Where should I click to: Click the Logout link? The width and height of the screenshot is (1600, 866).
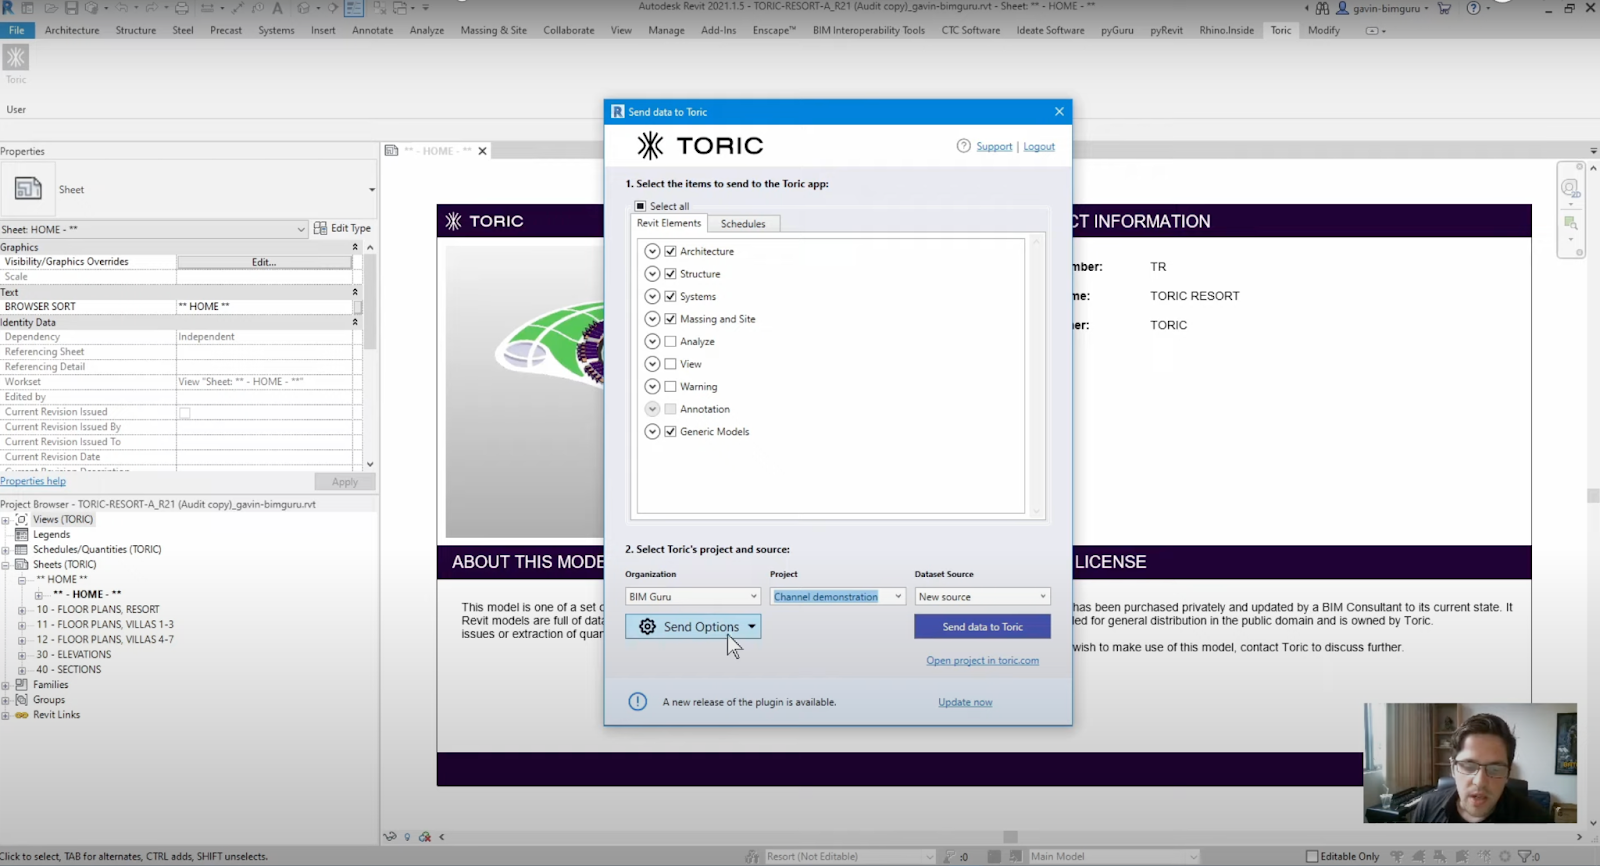(x=1039, y=147)
